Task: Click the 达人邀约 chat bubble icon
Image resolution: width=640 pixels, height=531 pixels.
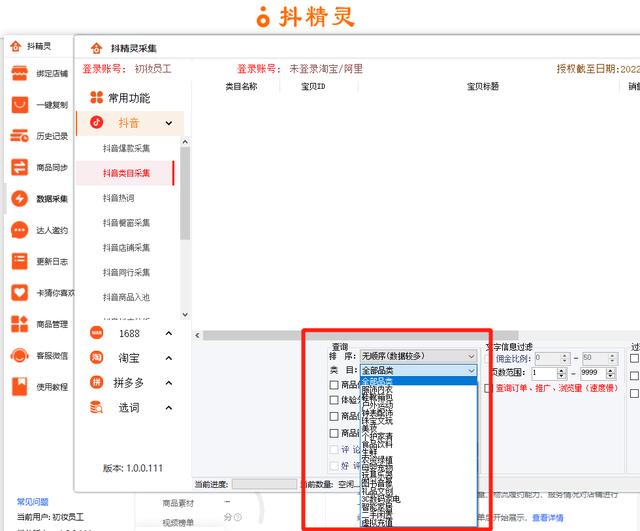Action: pyautogui.click(x=19, y=230)
